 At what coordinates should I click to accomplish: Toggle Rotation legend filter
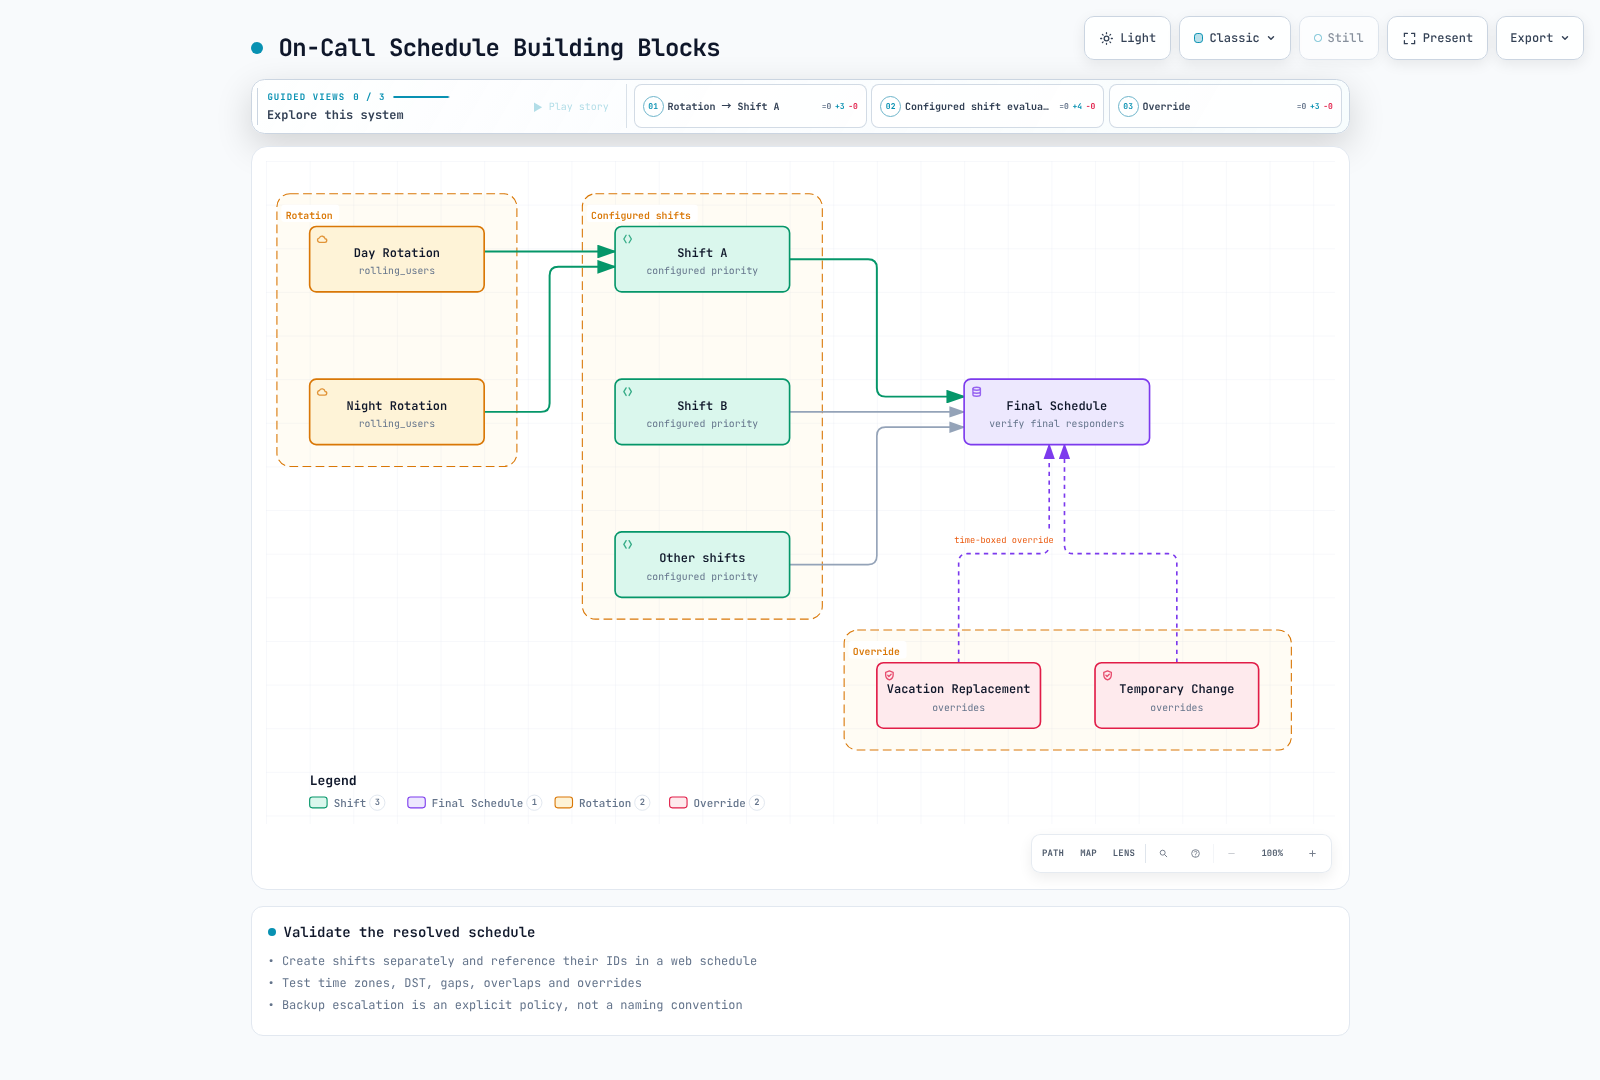602,803
